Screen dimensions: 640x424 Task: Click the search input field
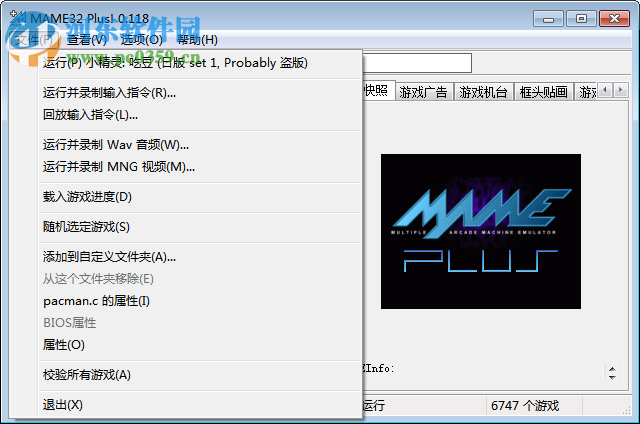[417, 63]
